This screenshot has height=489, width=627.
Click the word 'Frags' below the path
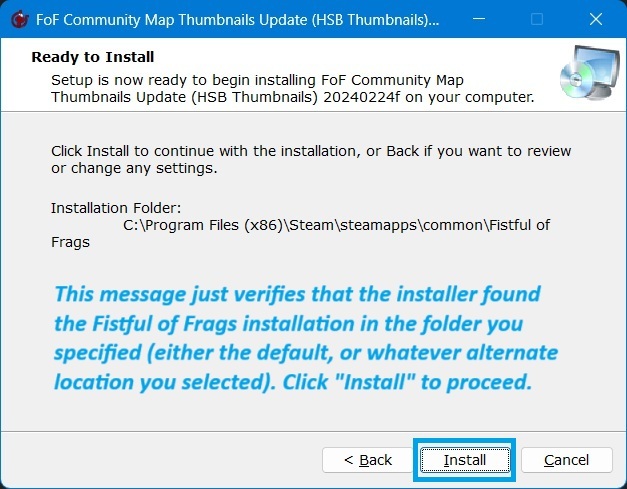point(70,242)
